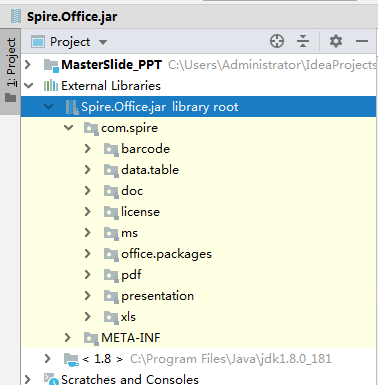Click the 1: Project side tab
Viewport: 378px width, 385px height.
coord(11,71)
